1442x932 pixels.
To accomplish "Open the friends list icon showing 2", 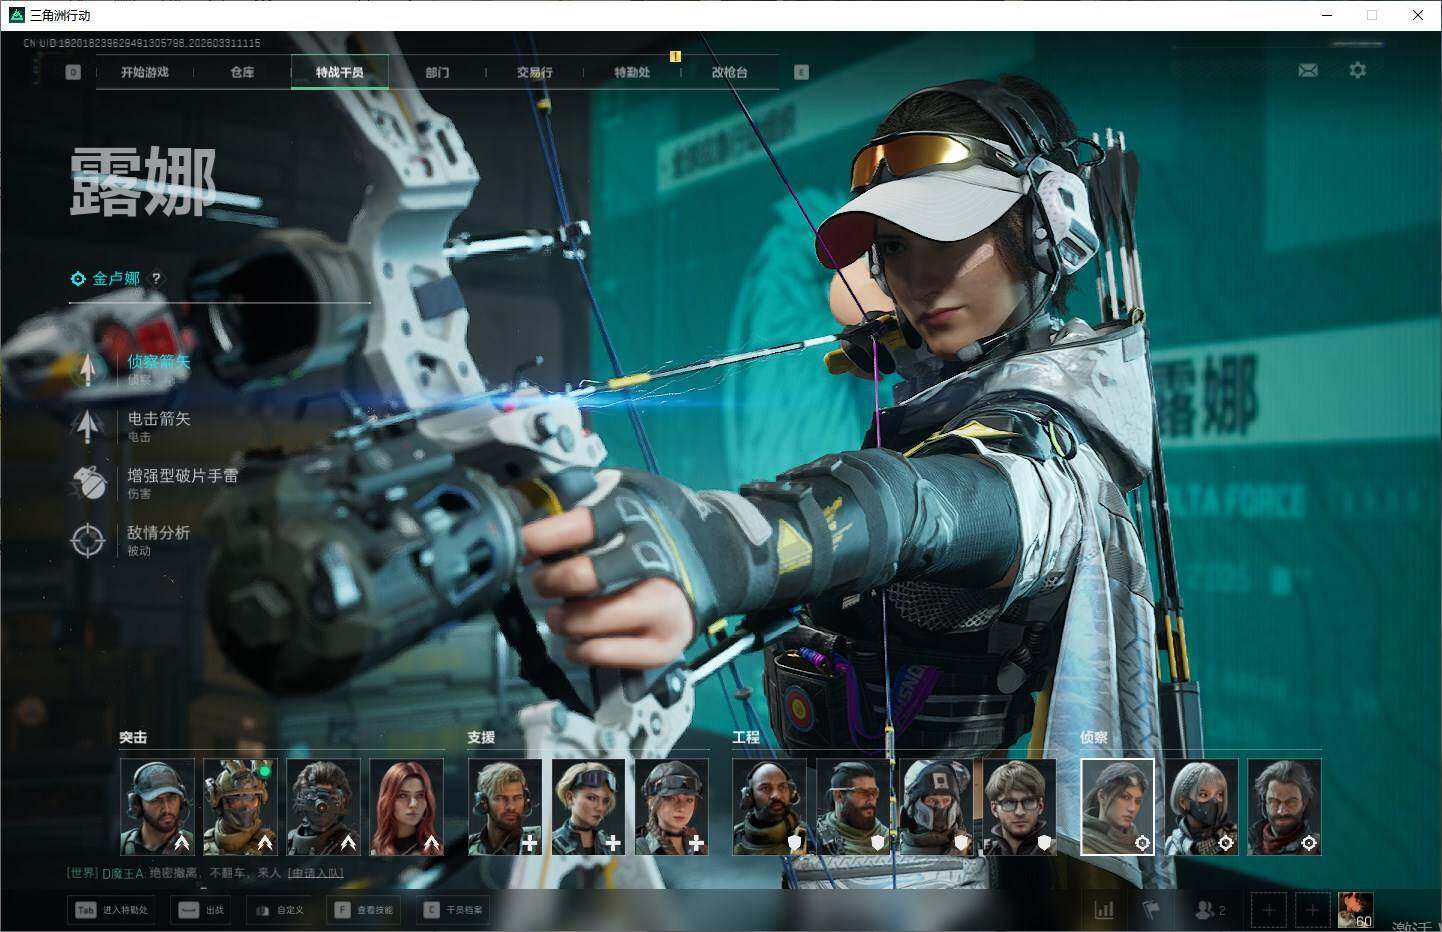I will tap(1210, 910).
